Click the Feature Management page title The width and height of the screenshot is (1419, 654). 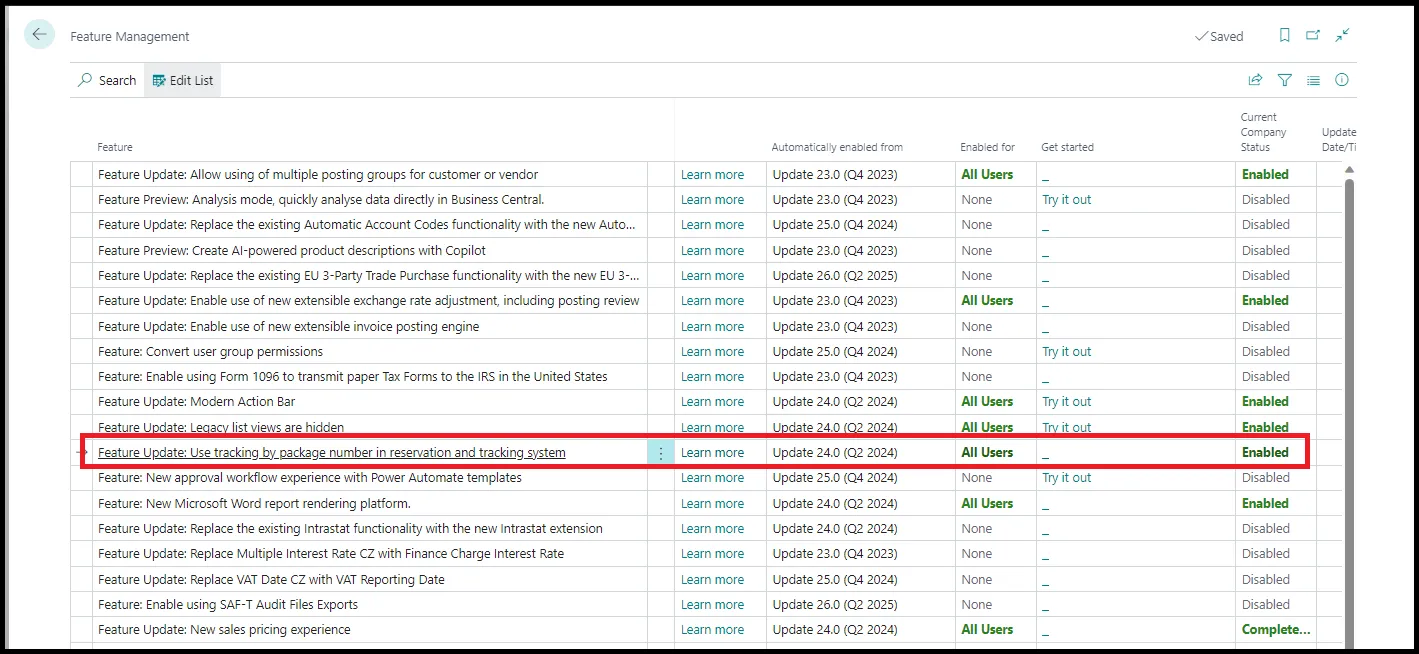pos(130,36)
